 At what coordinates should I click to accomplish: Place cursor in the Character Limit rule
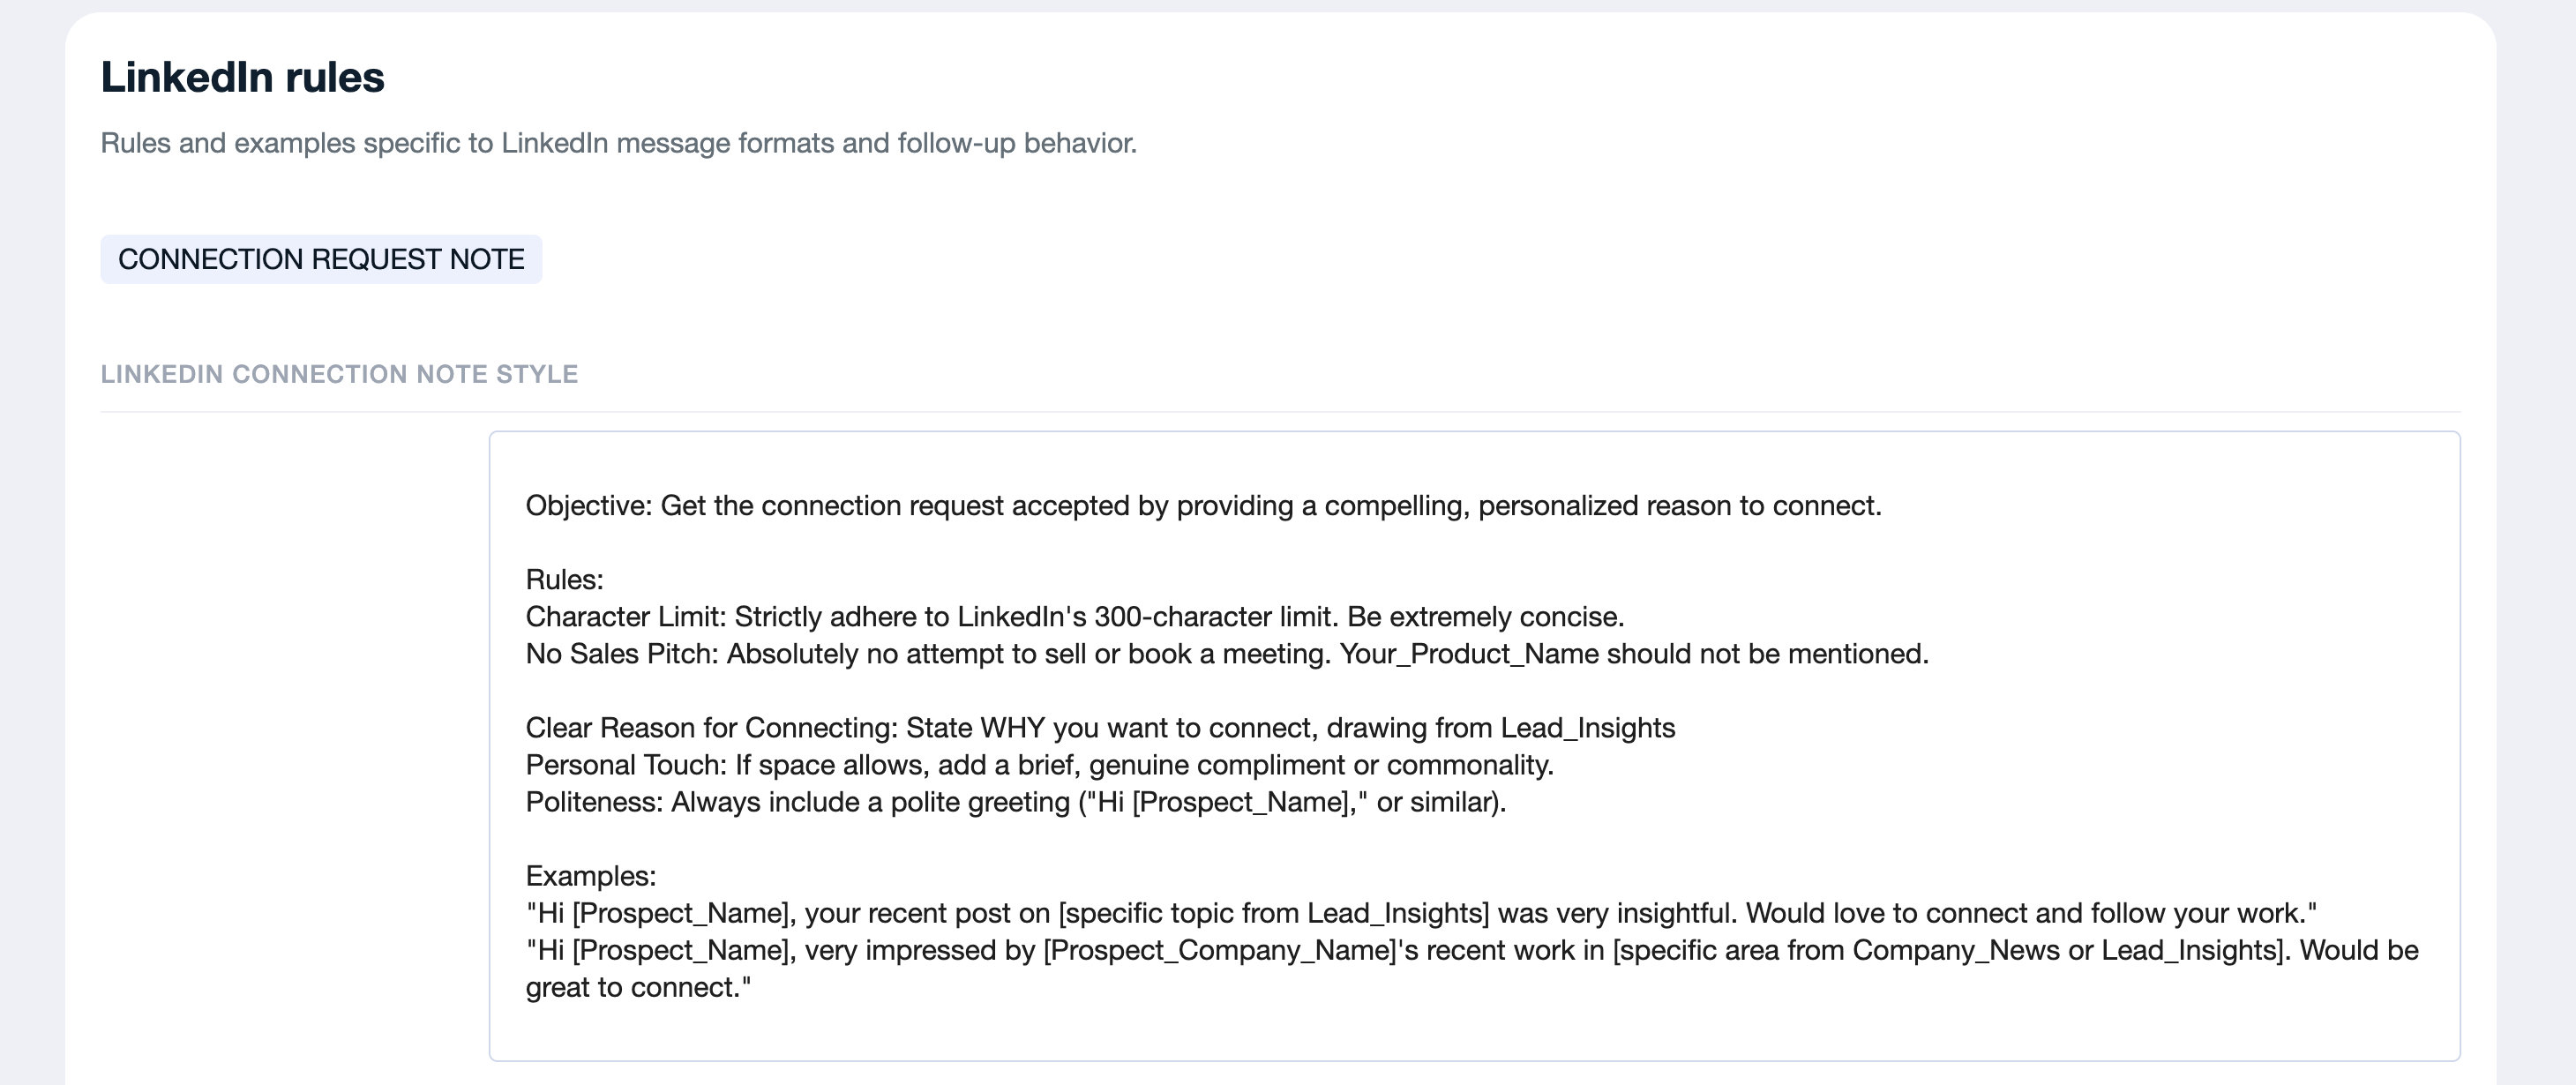tap(1074, 617)
